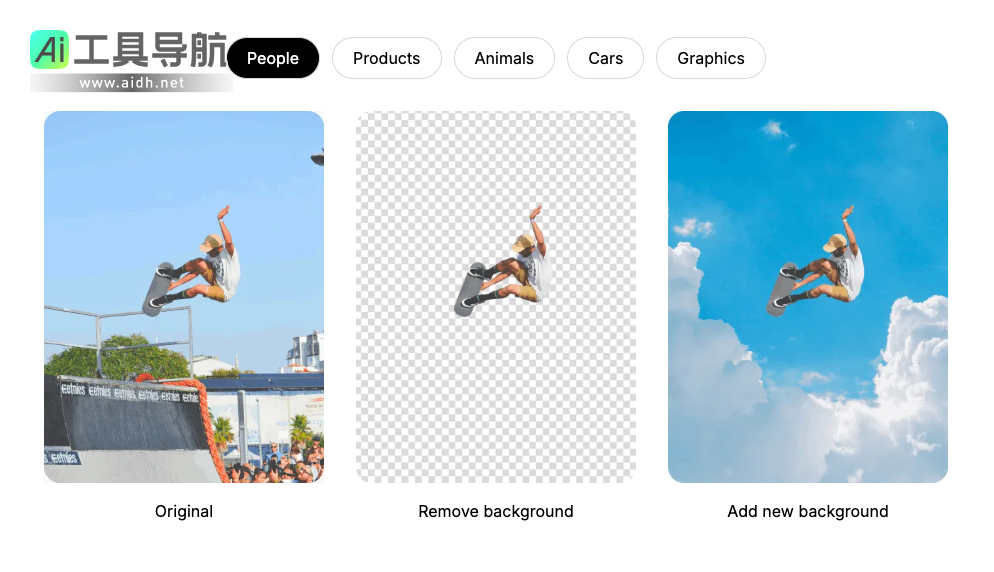Switch to the Graphics tab
Screen dimensions: 994x572
click(710, 58)
